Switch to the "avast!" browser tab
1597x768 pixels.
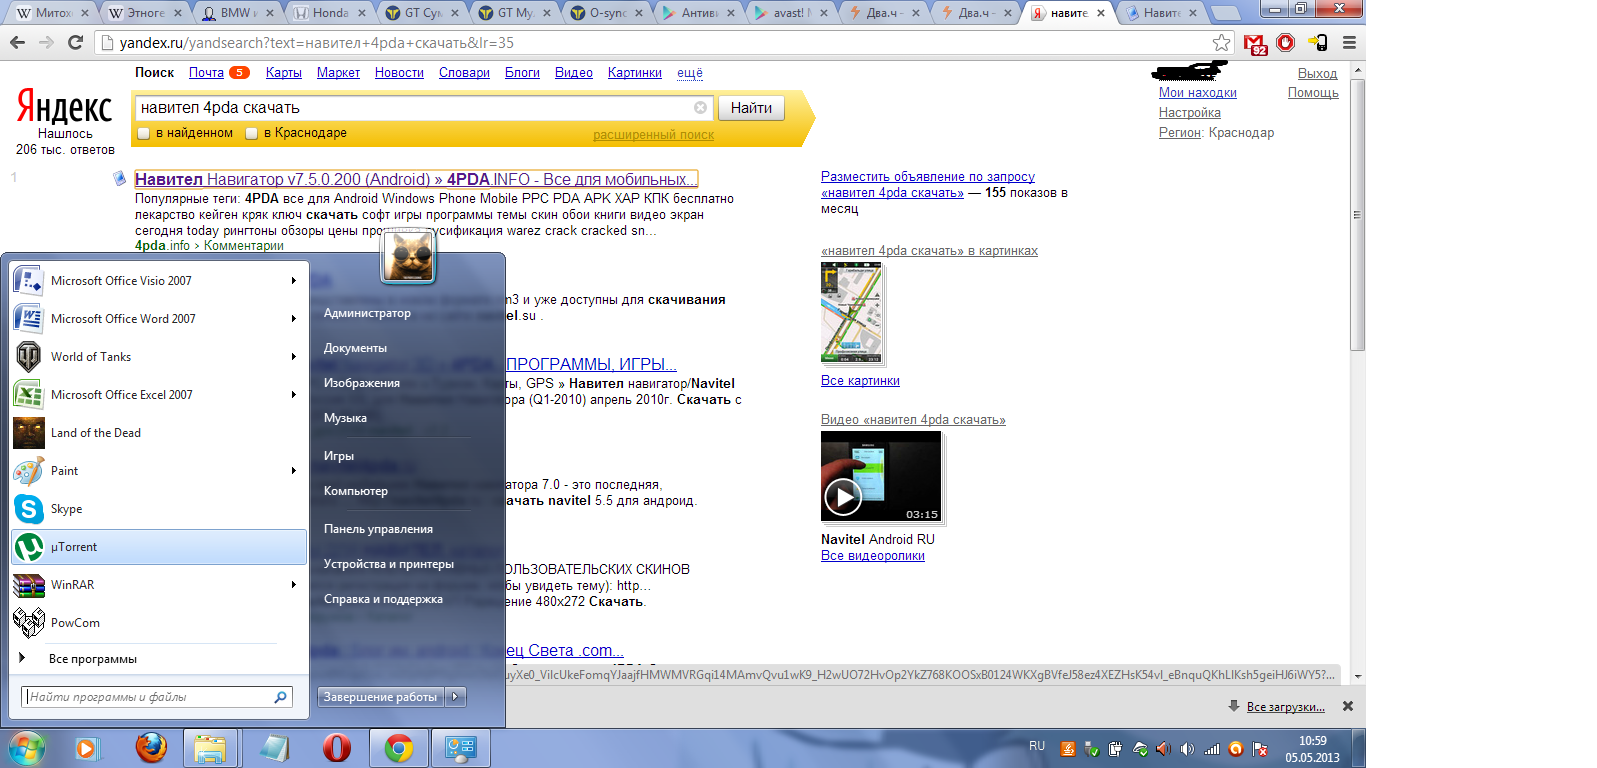coord(789,13)
